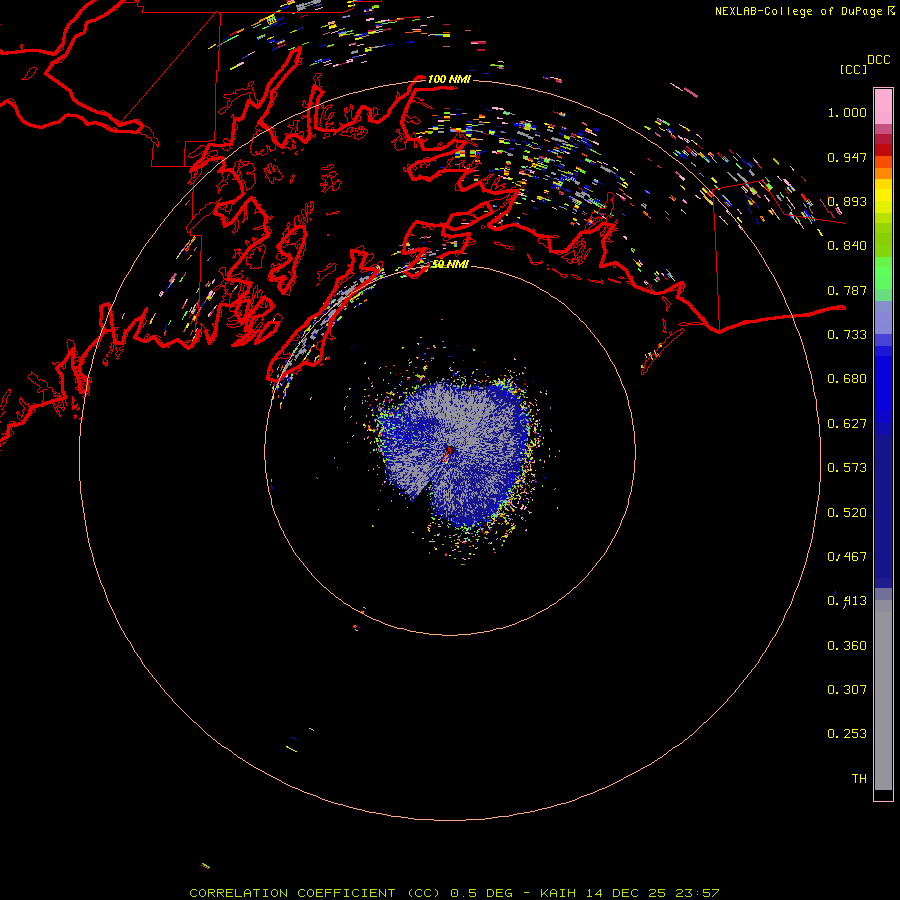Click the 0.467 scale value
The image size is (900, 900).
pos(847,557)
